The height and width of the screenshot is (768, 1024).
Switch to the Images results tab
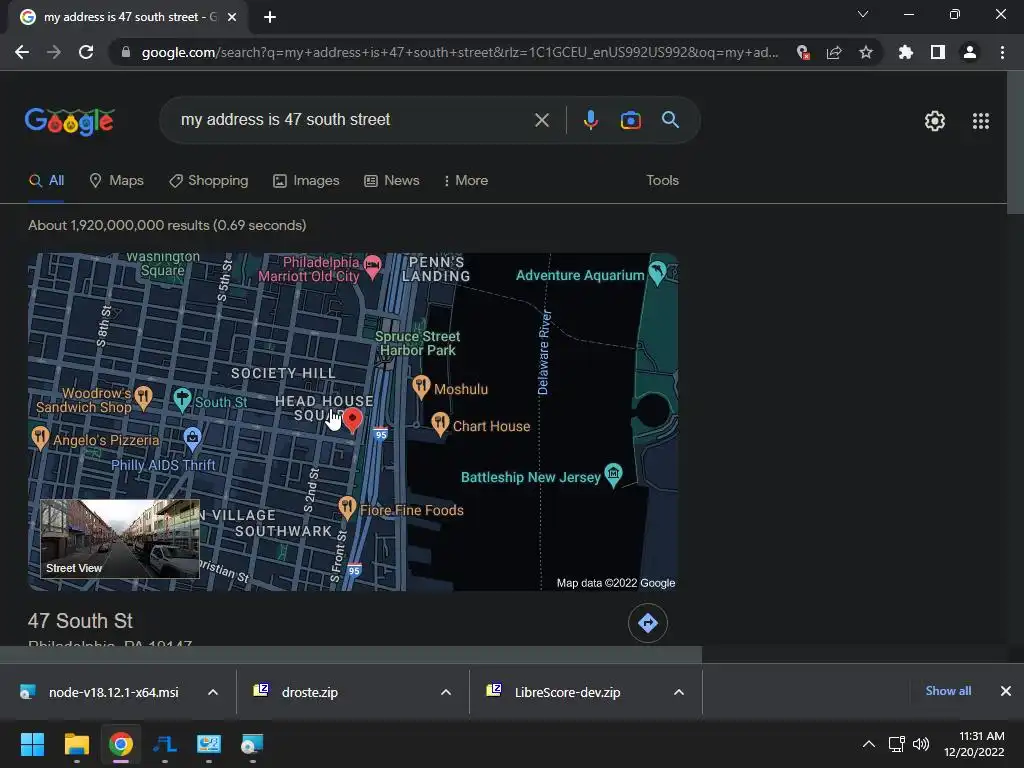coord(306,181)
